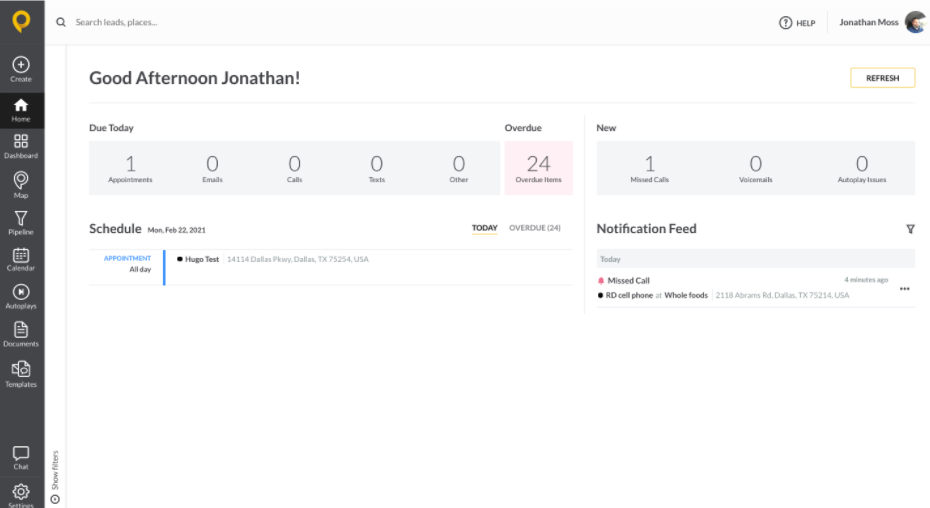
Task: Switch to the TODAY schedule tab
Action: 485,228
